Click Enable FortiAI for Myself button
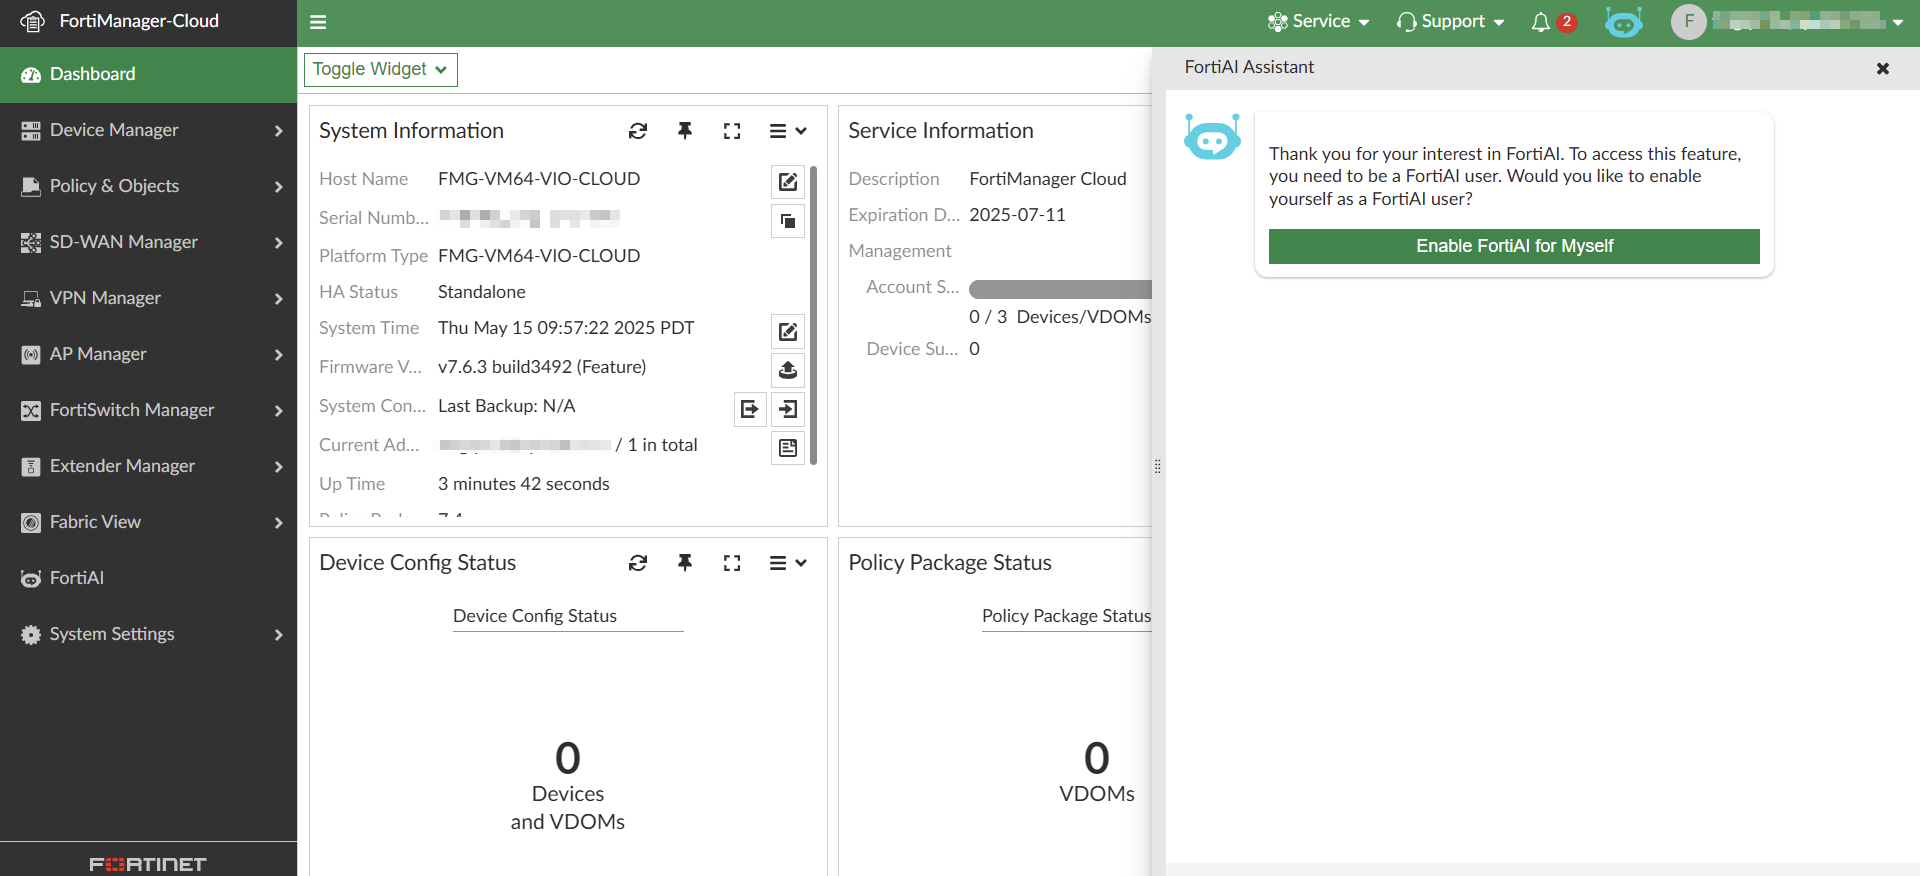Image resolution: width=1920 pixels, height=876 pixels. (x=1514, y=246)
